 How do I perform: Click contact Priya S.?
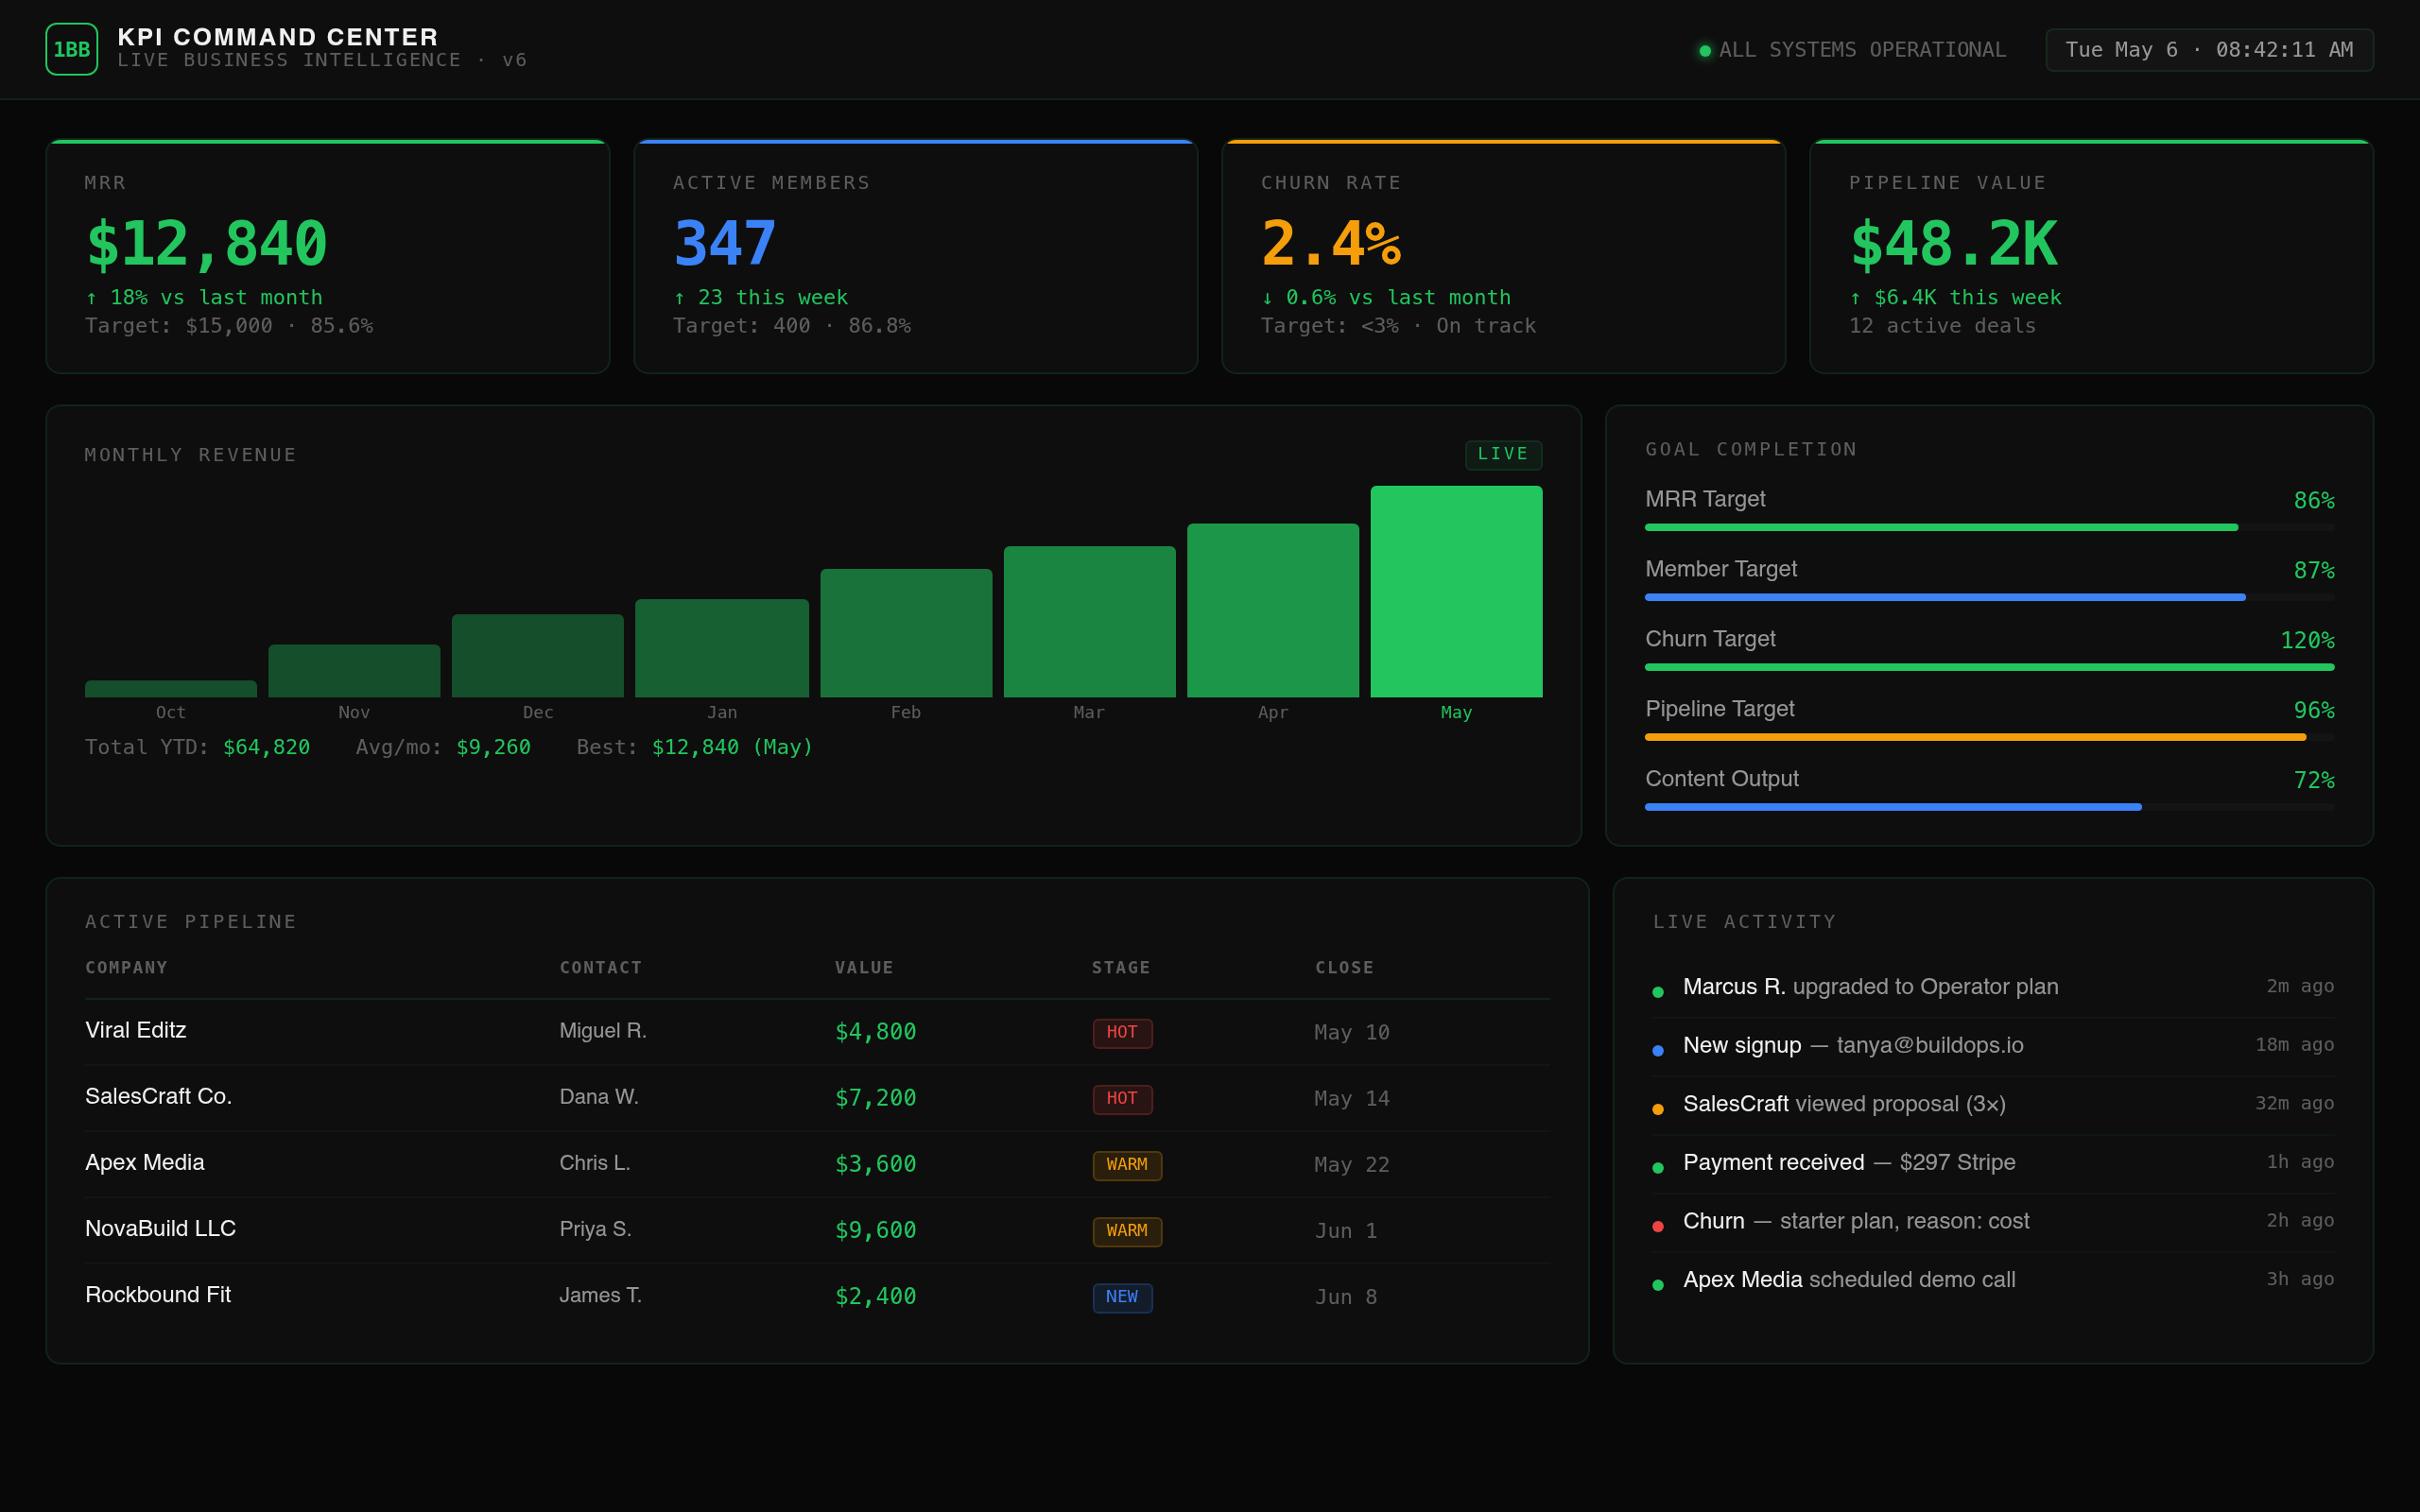595,1229
